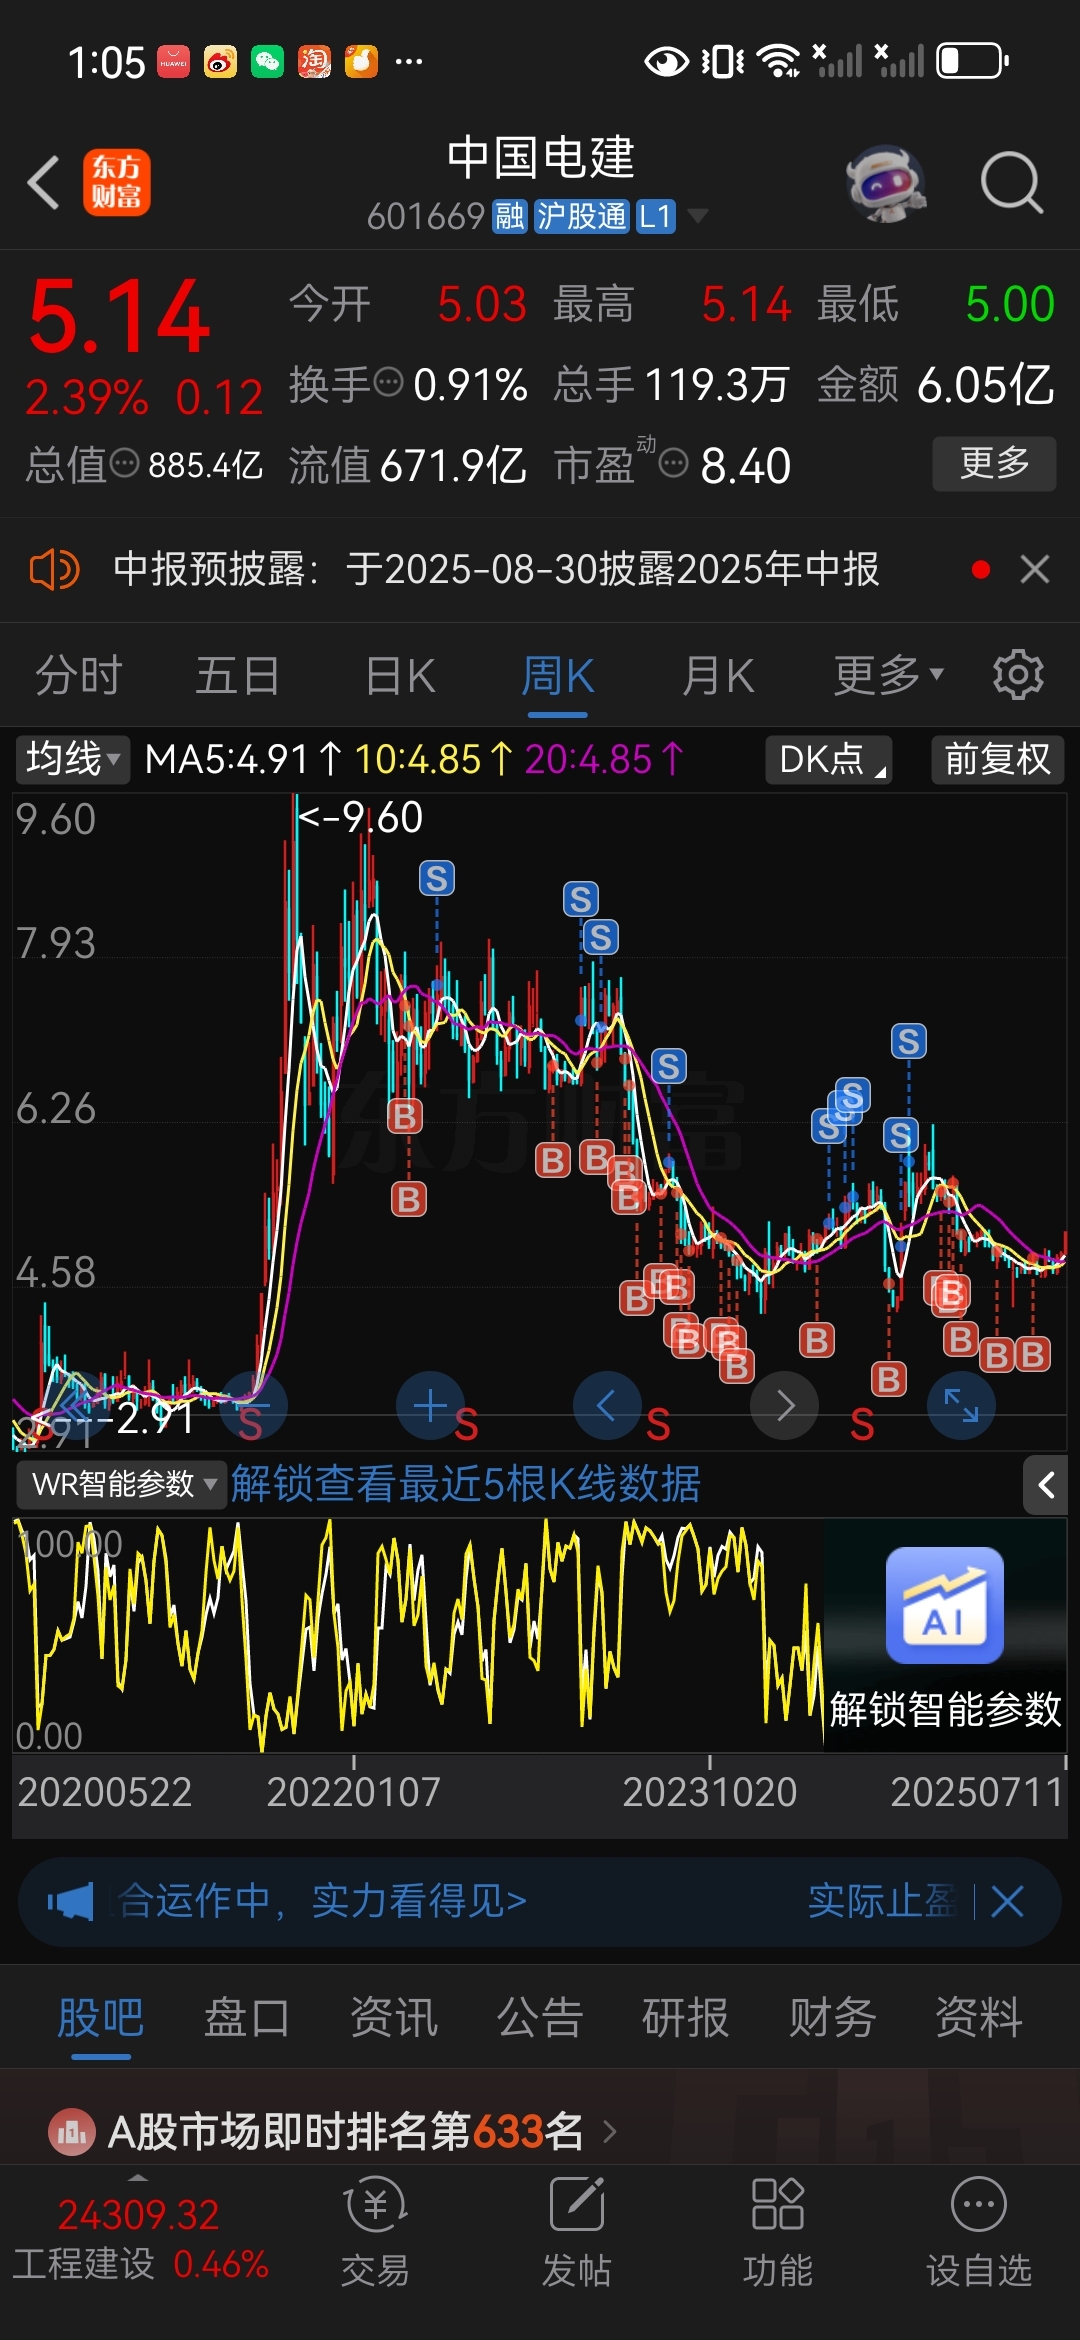Image resolution: width=1080 pixels, height=2340 pixels.
Task: Switch to 资料 tab
Action: [979, 2017]
